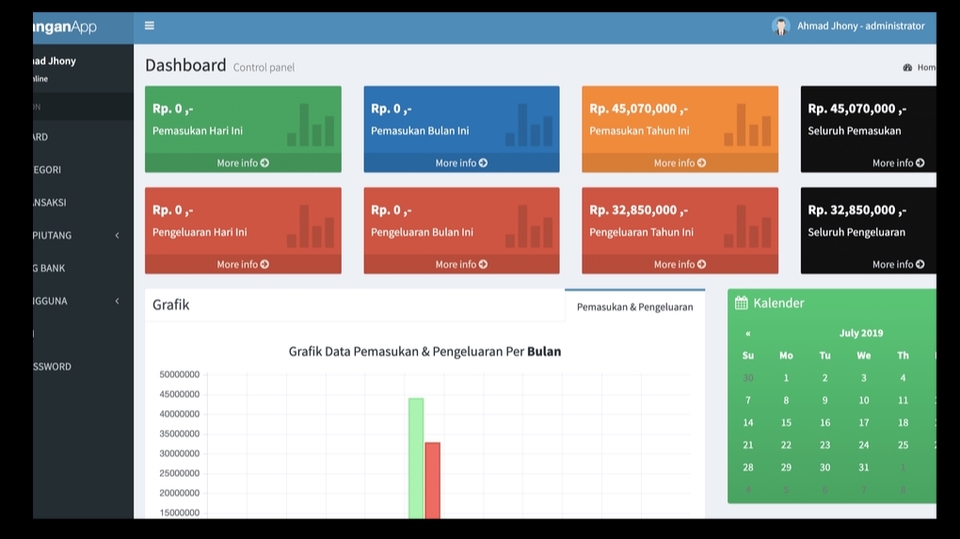
Task: Select July 18 in the calendar
Action: click(x=902, y=423)
